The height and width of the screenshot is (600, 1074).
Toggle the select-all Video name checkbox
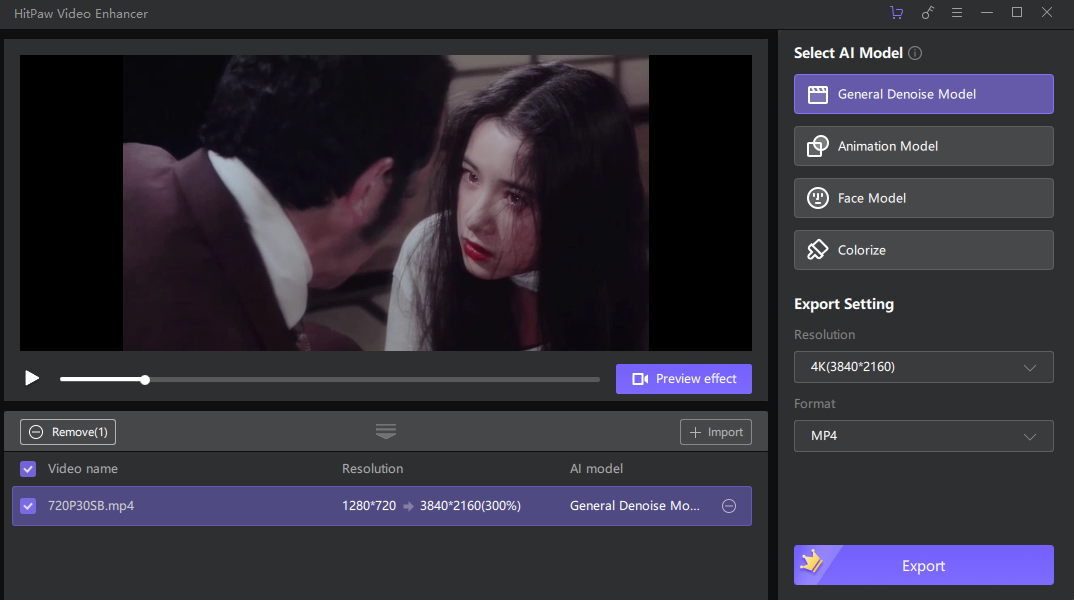pos(28,469)
